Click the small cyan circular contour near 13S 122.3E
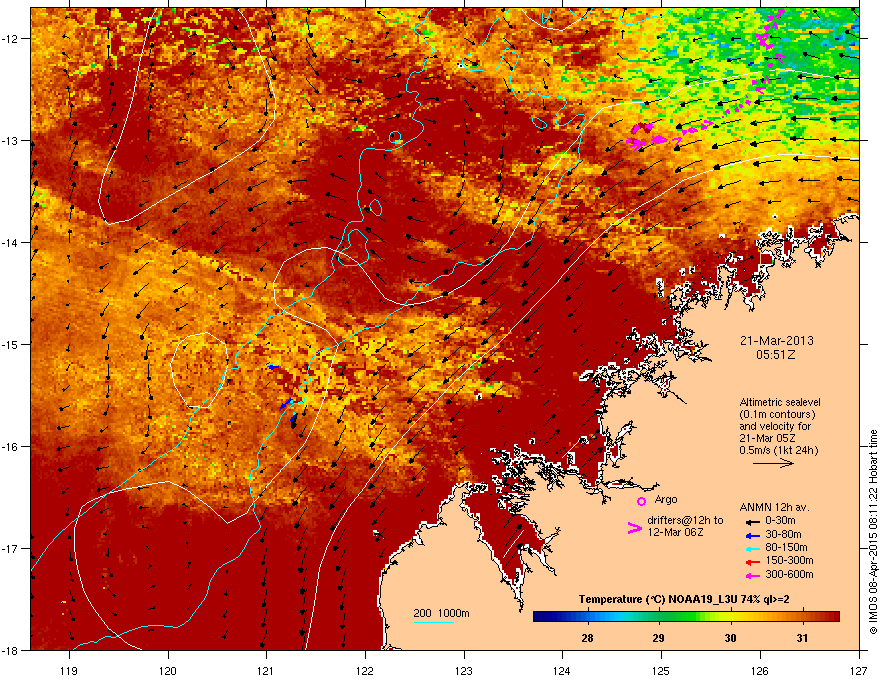The height and width of the screenshot is (680, 880). 395,137
